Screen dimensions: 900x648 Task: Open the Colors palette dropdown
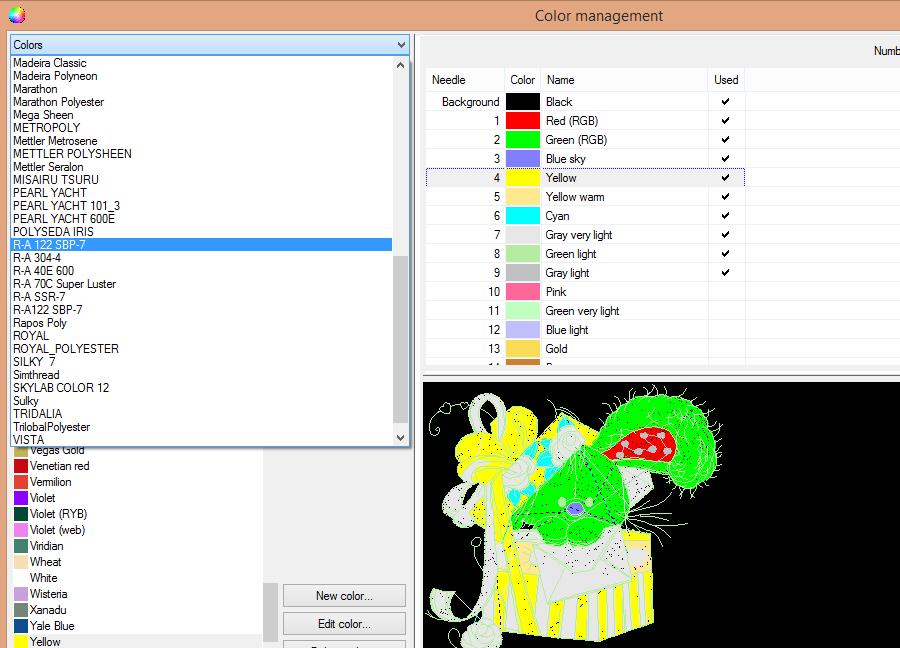[x=210, y=45]
